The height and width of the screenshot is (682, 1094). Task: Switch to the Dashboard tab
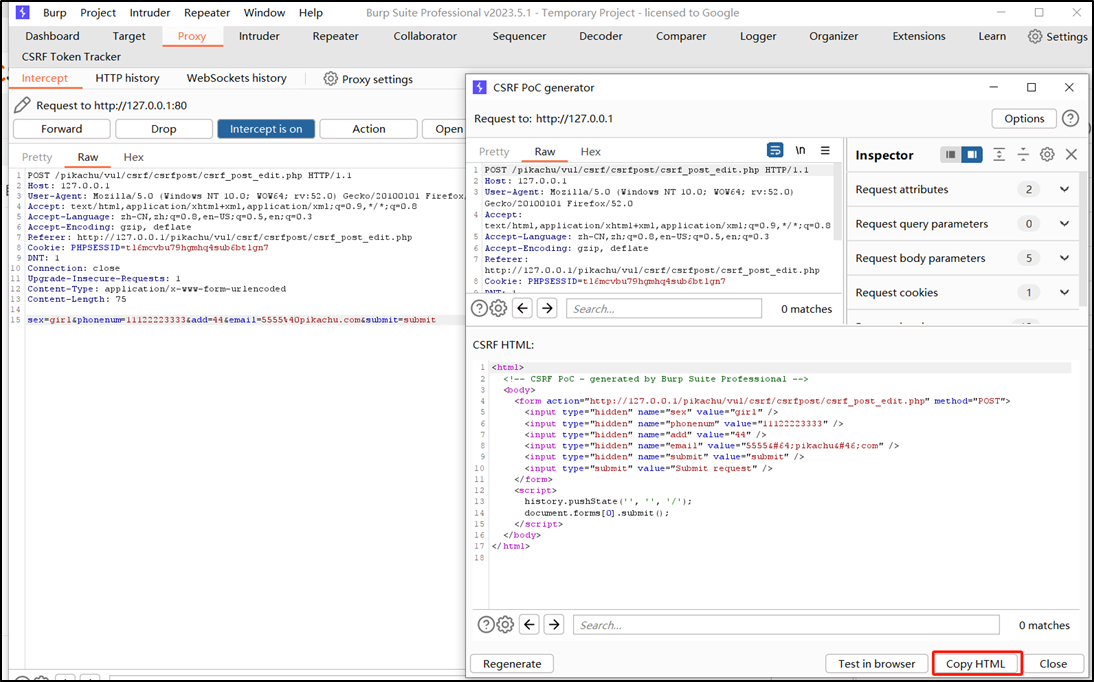point(52,36)
